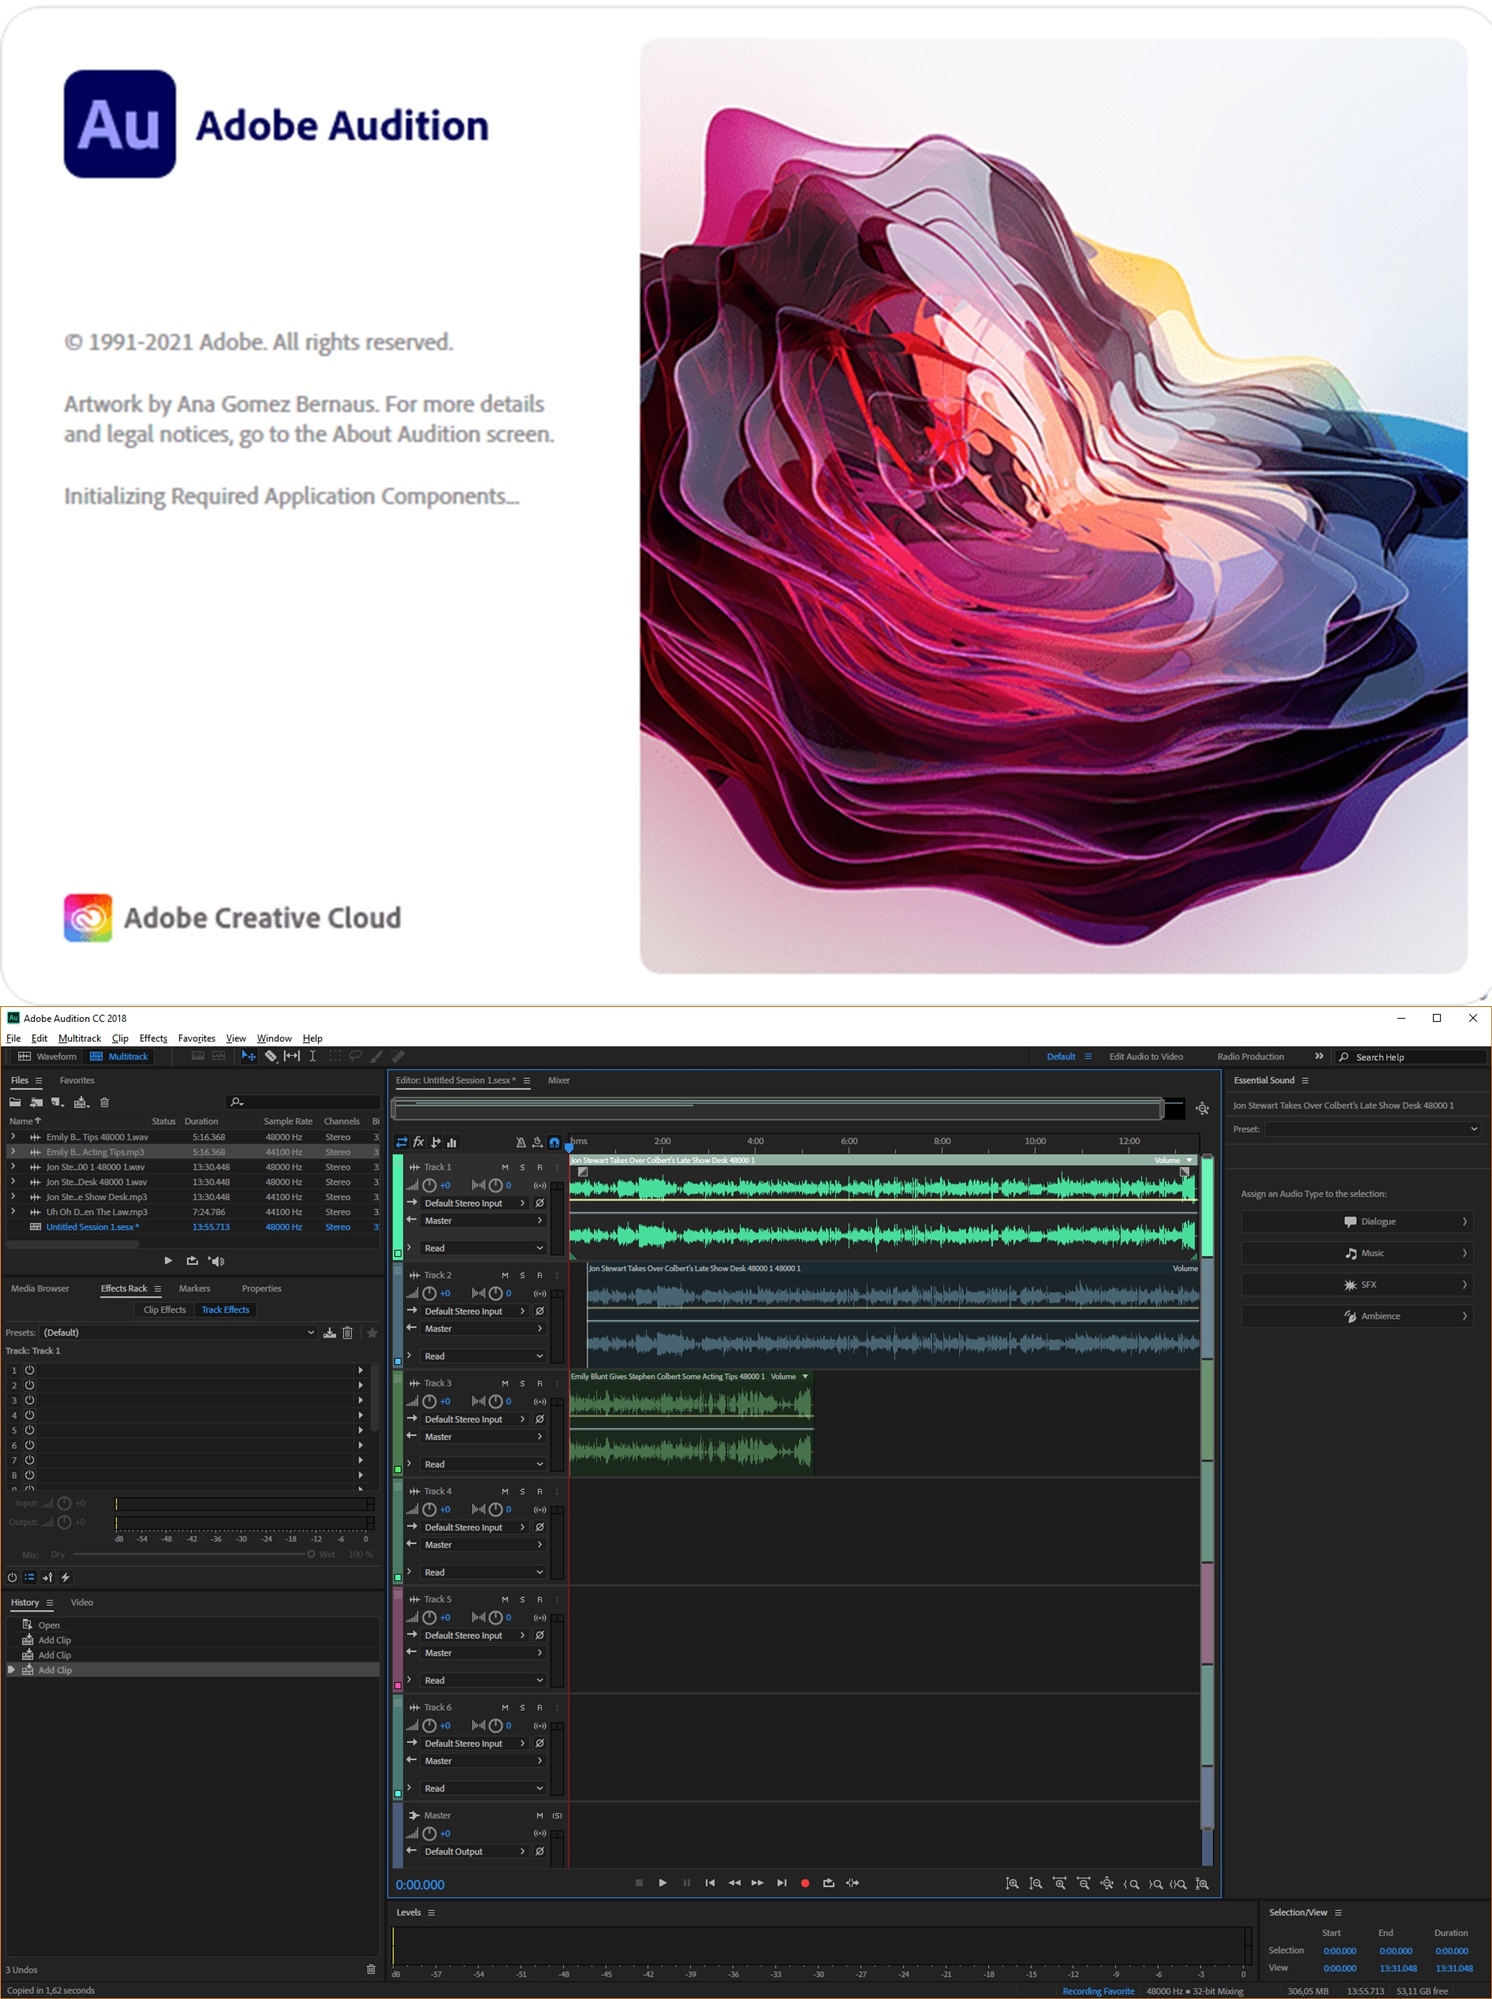1492x1999 pixels.
Task: Click the fx button in the editor toolbar
Action: (x=418, y=1142)
